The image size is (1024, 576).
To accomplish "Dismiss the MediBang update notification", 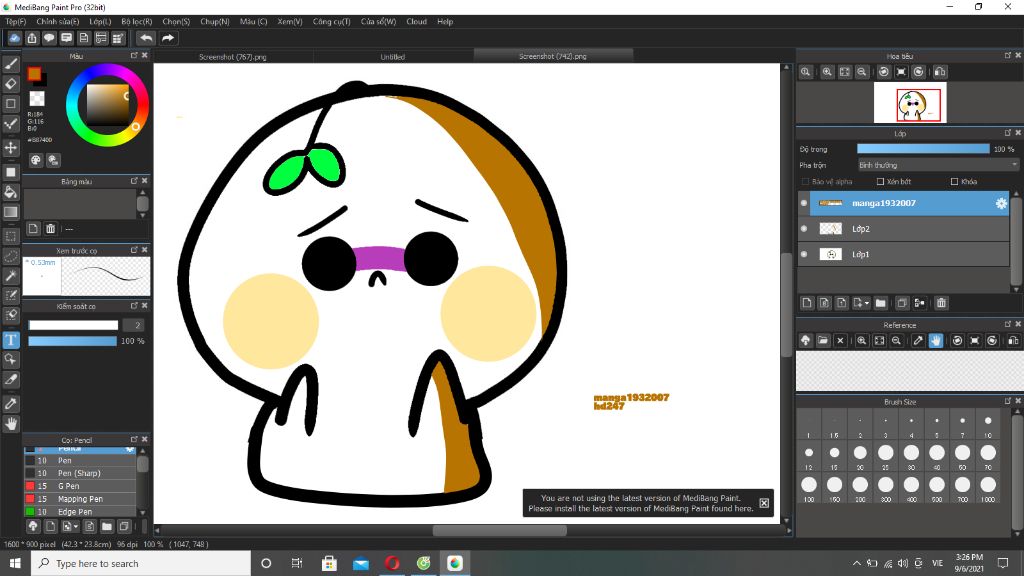I will 764,503.
